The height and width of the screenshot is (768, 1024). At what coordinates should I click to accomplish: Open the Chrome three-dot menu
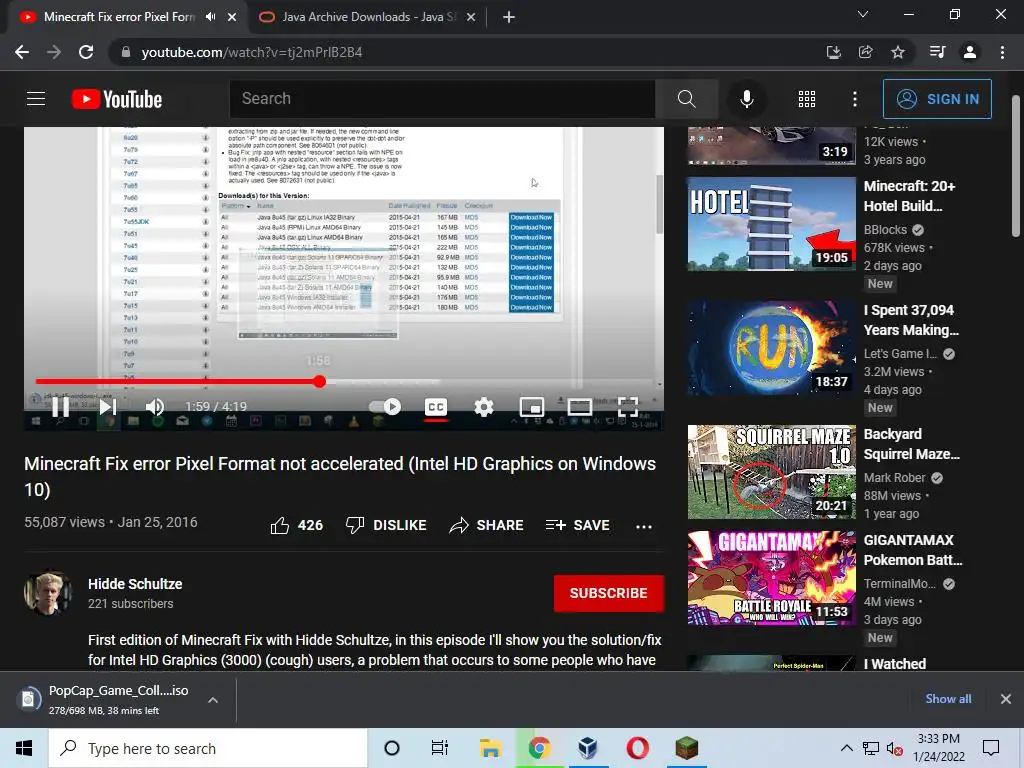click(1002, 52)
